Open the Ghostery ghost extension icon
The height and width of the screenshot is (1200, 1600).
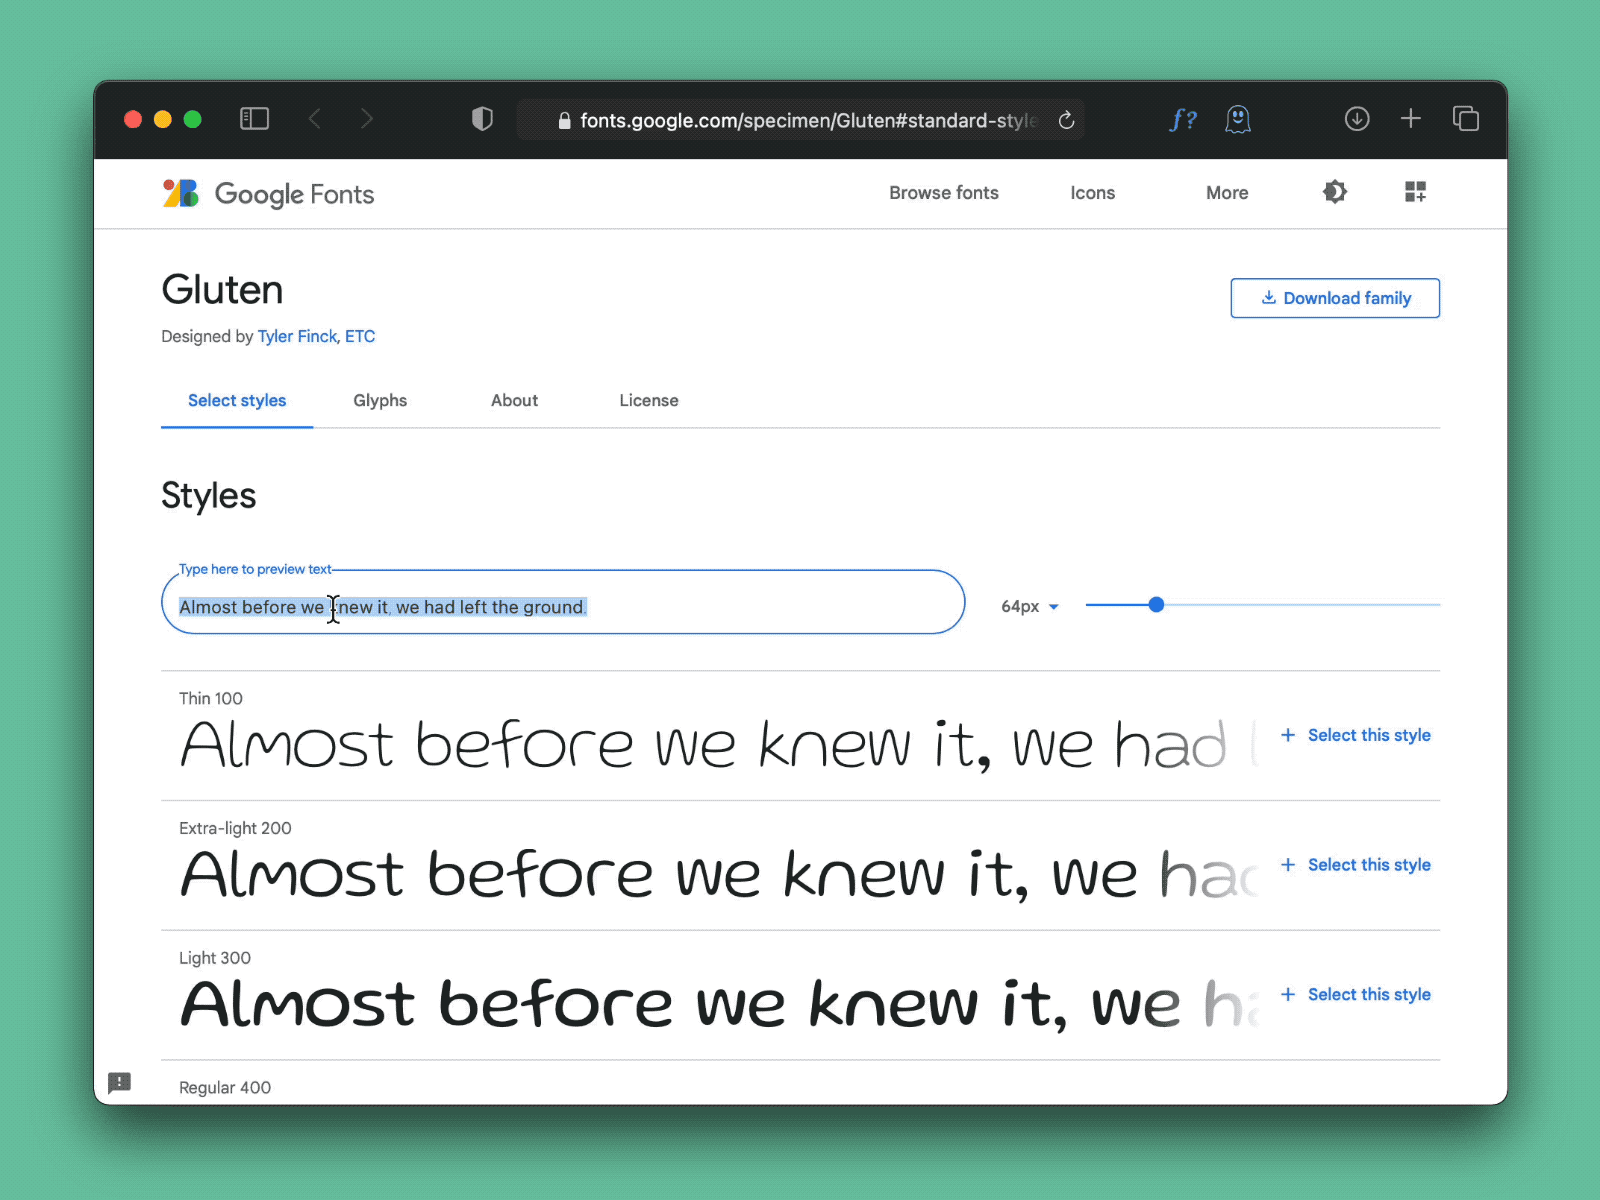[1238, 120]
